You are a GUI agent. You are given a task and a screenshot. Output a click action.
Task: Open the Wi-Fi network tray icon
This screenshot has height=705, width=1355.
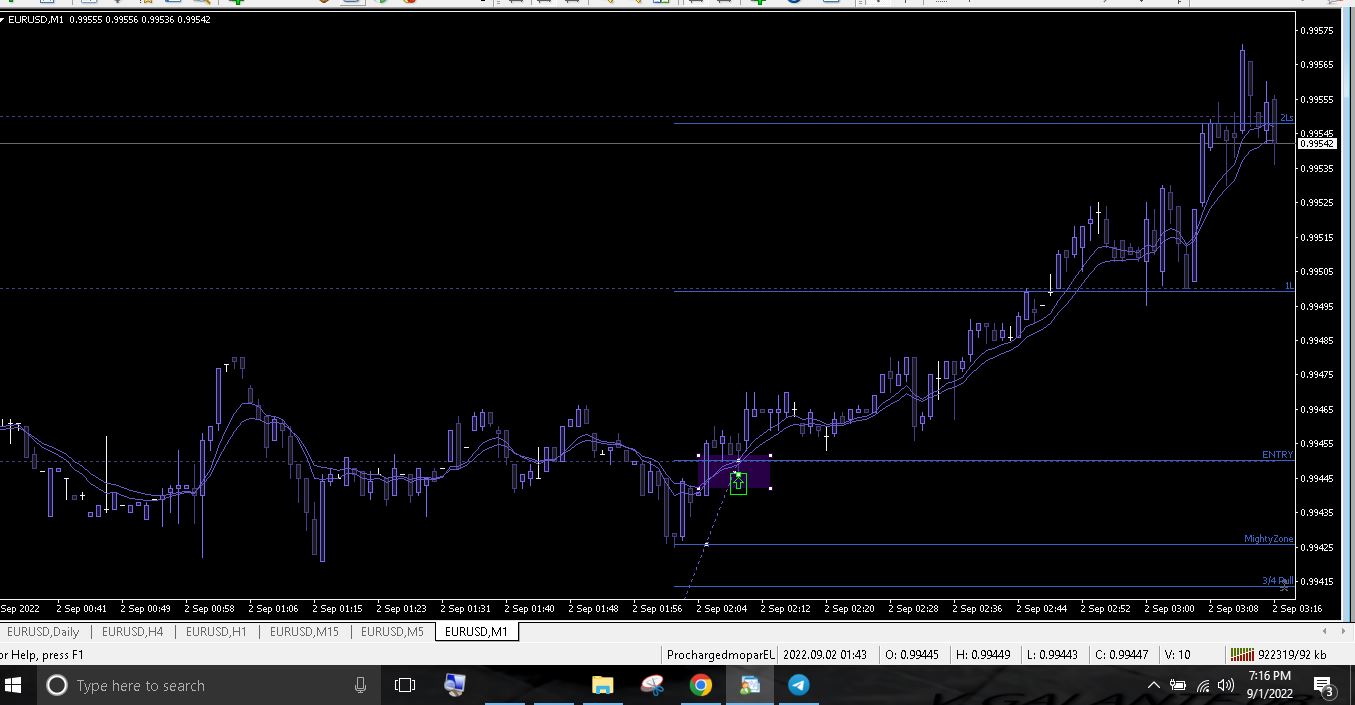click(1203, 685)
